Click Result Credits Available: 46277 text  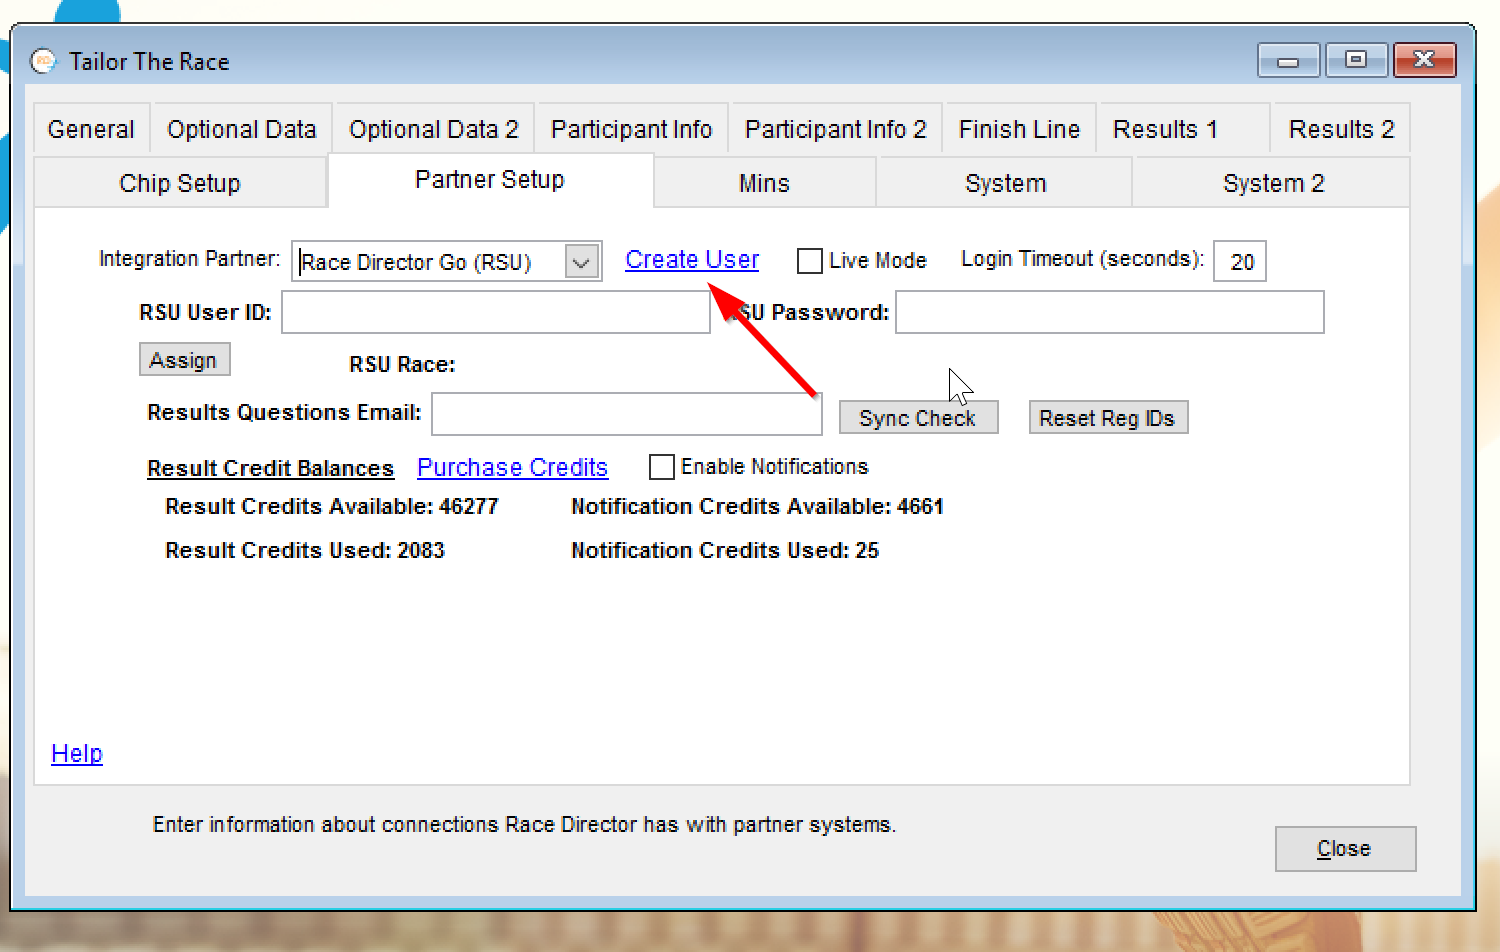point(332,507)
